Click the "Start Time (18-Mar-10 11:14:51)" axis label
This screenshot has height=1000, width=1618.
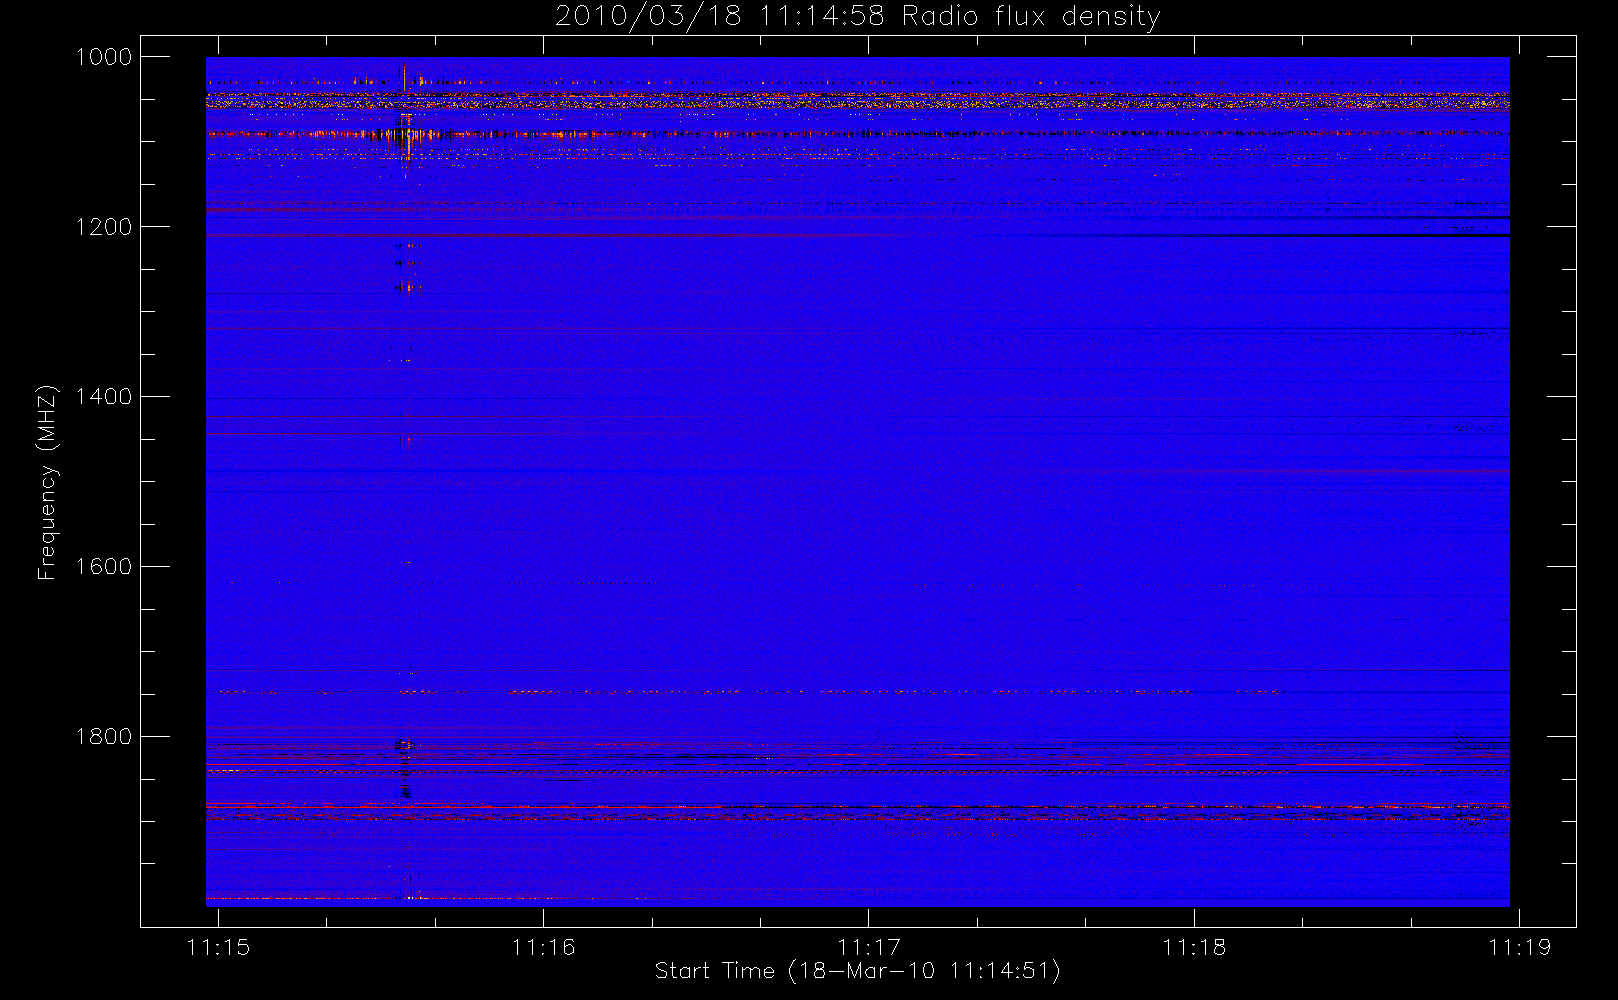coord(857,971)
